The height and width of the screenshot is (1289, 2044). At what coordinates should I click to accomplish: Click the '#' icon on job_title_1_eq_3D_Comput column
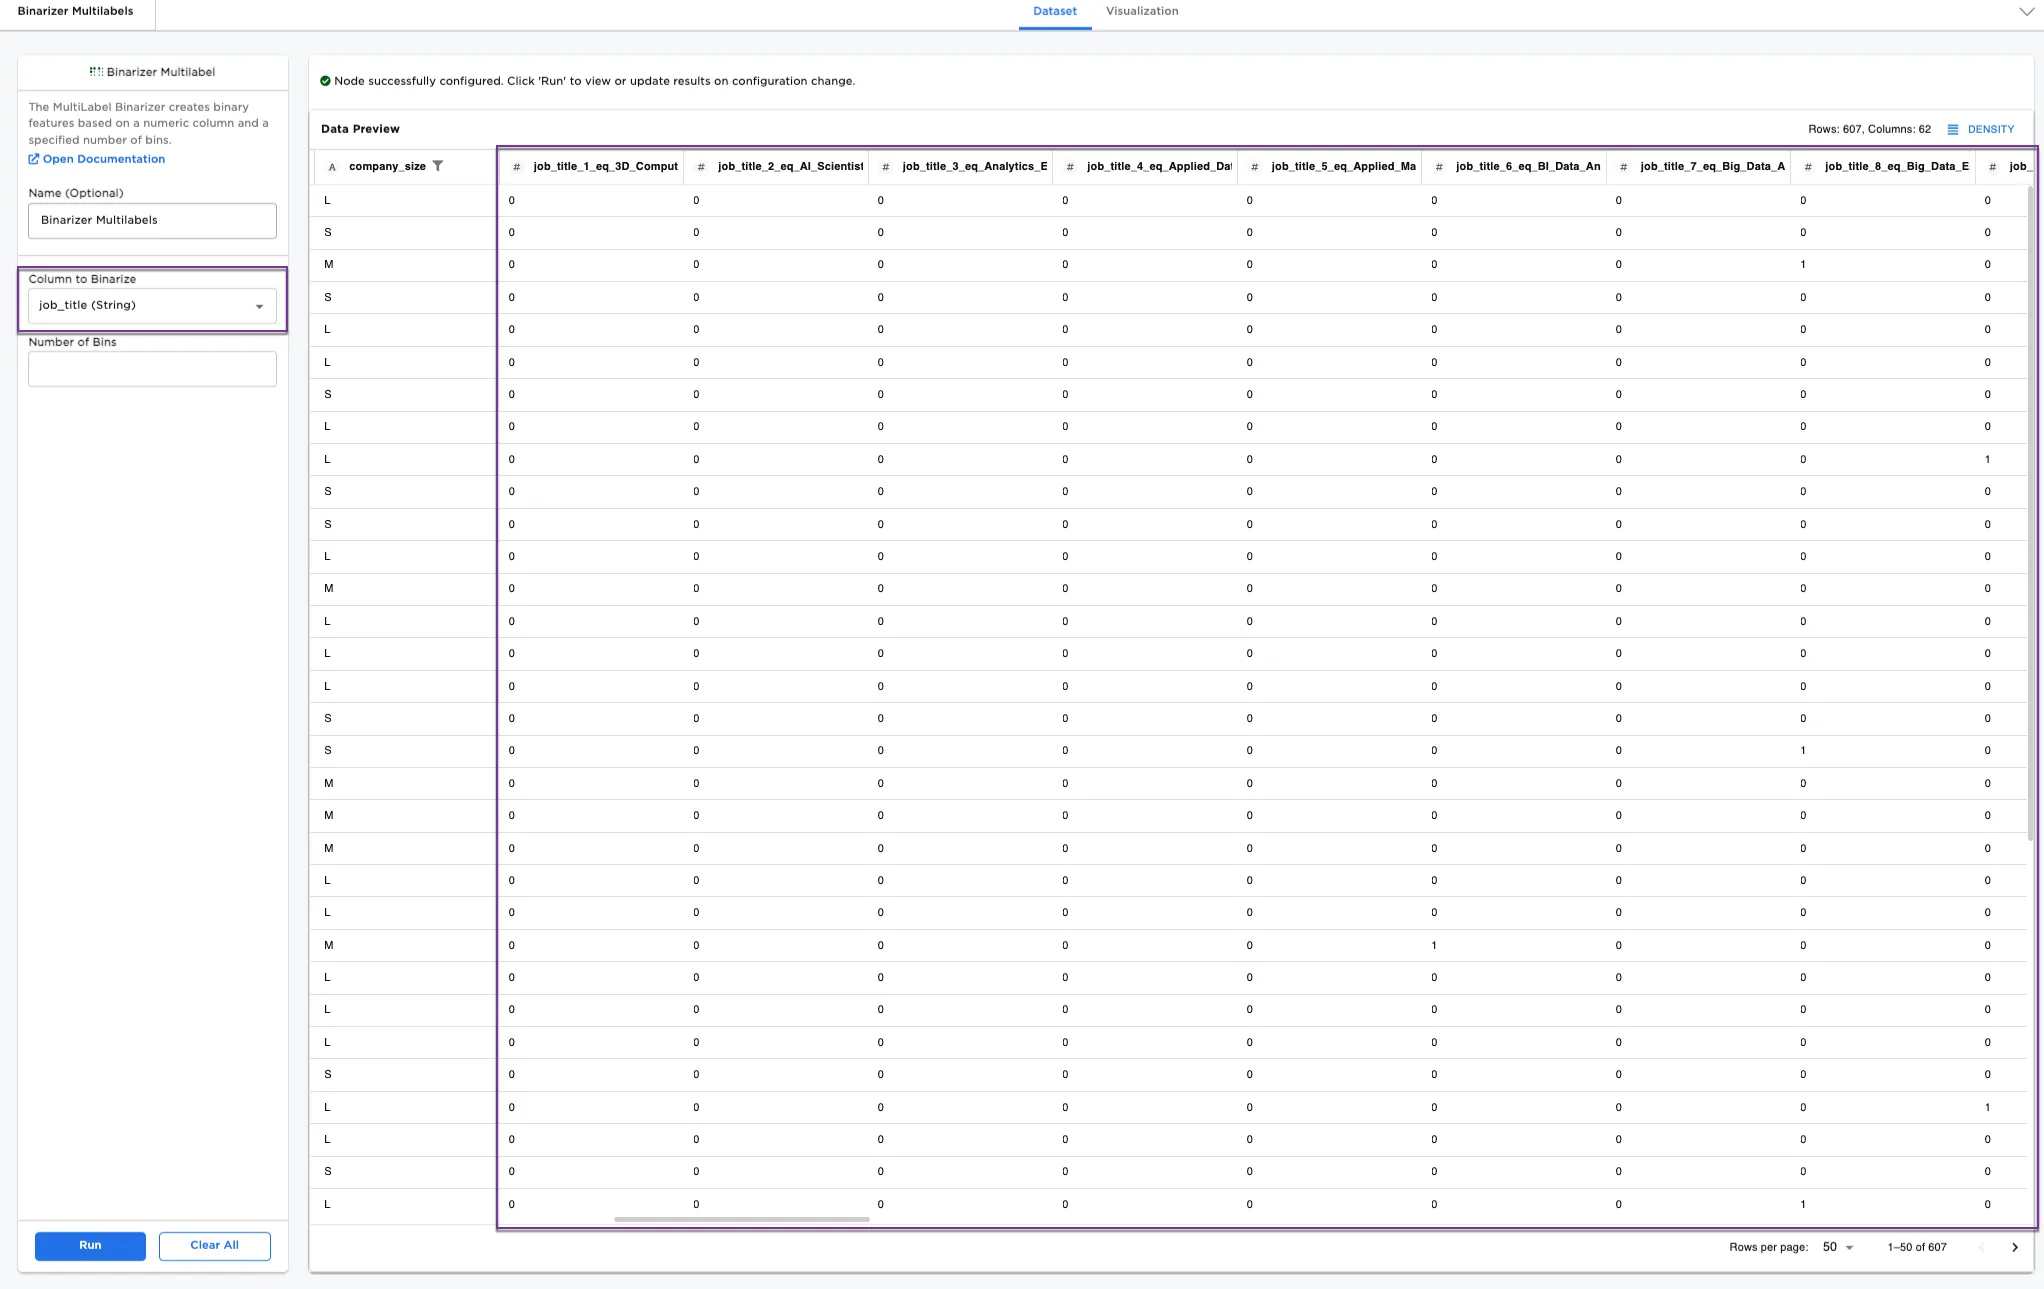pos(515,166)
